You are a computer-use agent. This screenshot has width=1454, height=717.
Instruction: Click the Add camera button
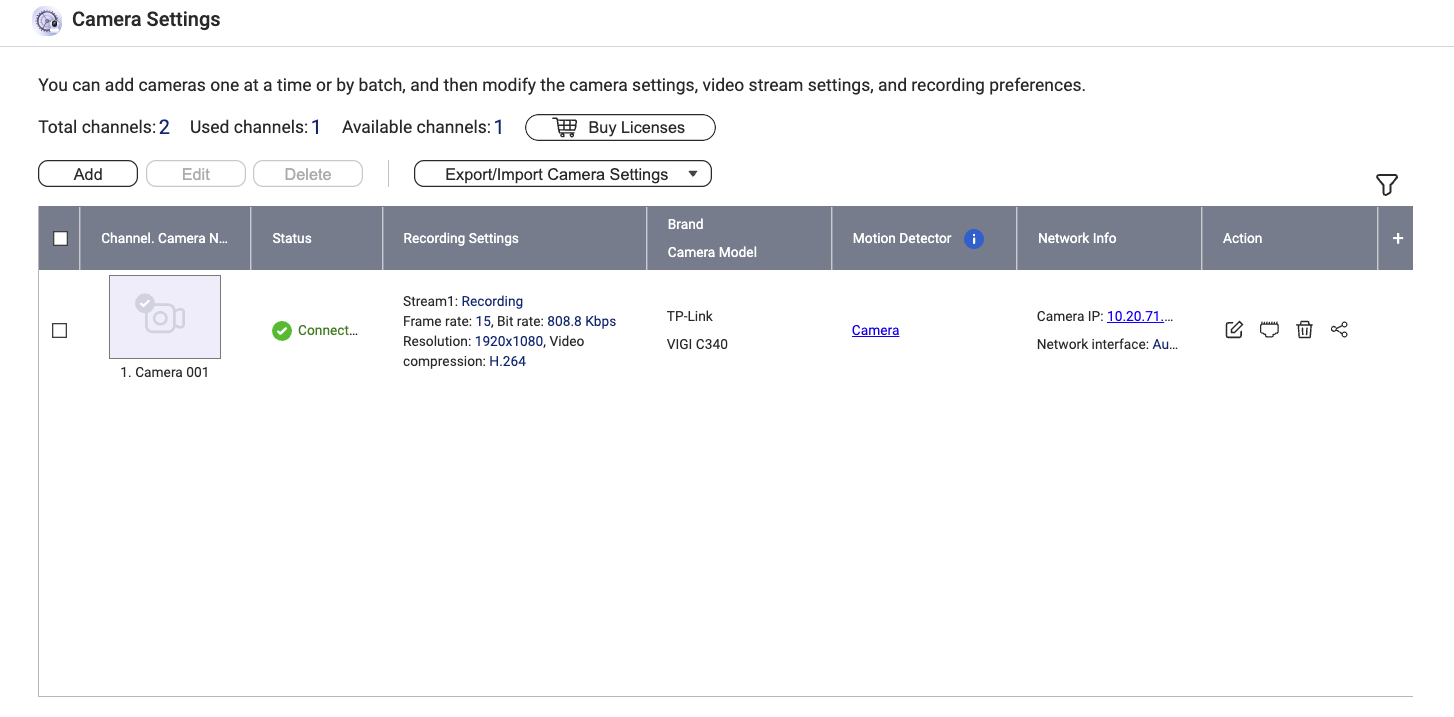click(88, 174)
